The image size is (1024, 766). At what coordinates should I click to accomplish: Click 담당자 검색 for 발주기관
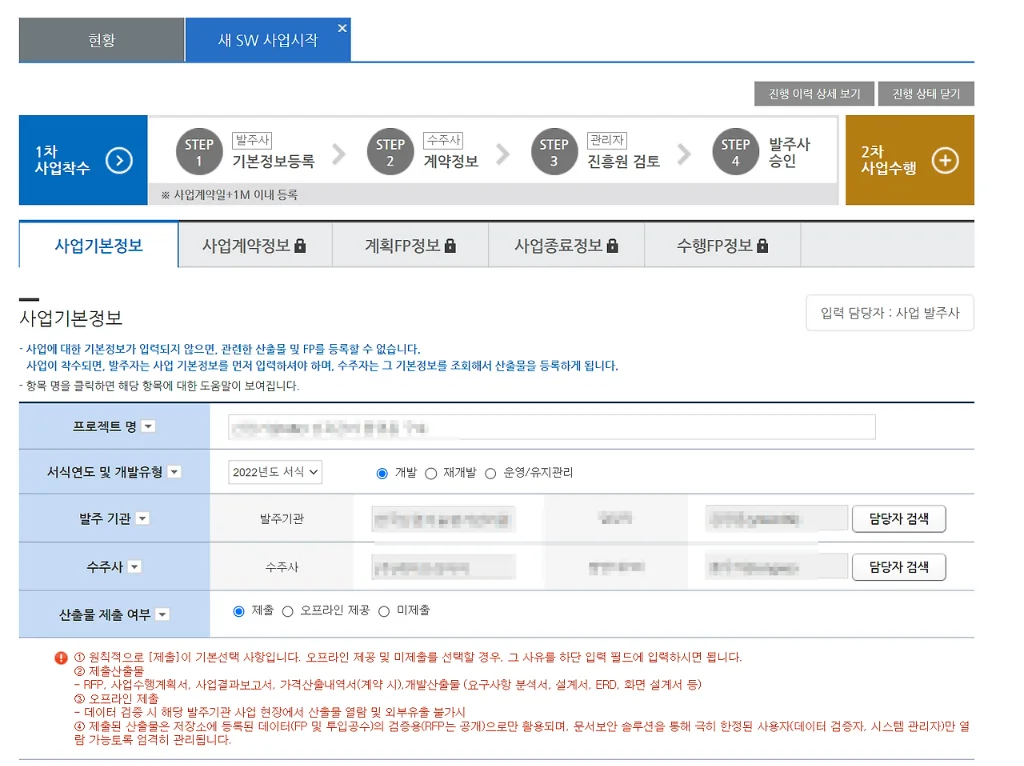(x=898, y=519)
